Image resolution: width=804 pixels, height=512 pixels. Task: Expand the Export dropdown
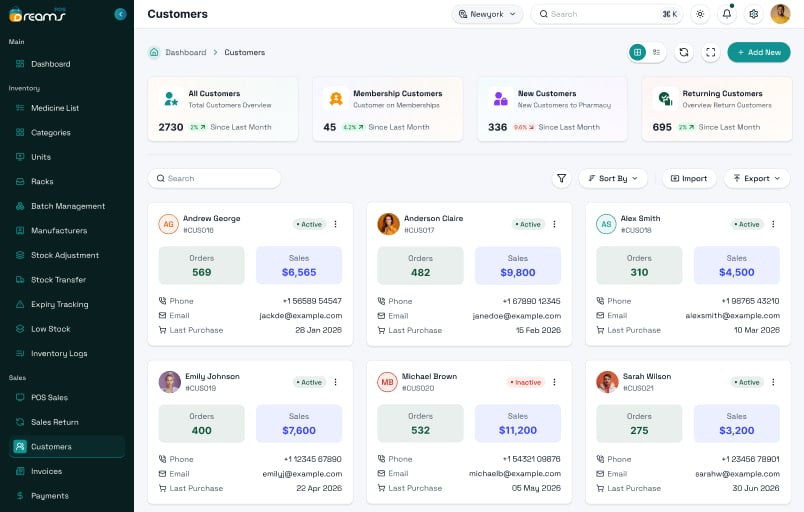pos(756,178)
